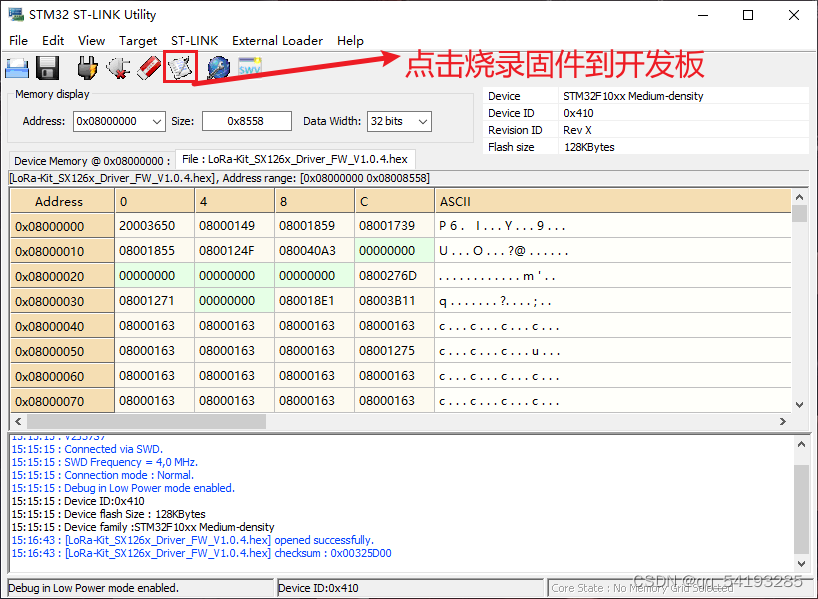The image size is (818, 599).
Task: Click the memory cell containing 08001275
Action: pos(394,351)
